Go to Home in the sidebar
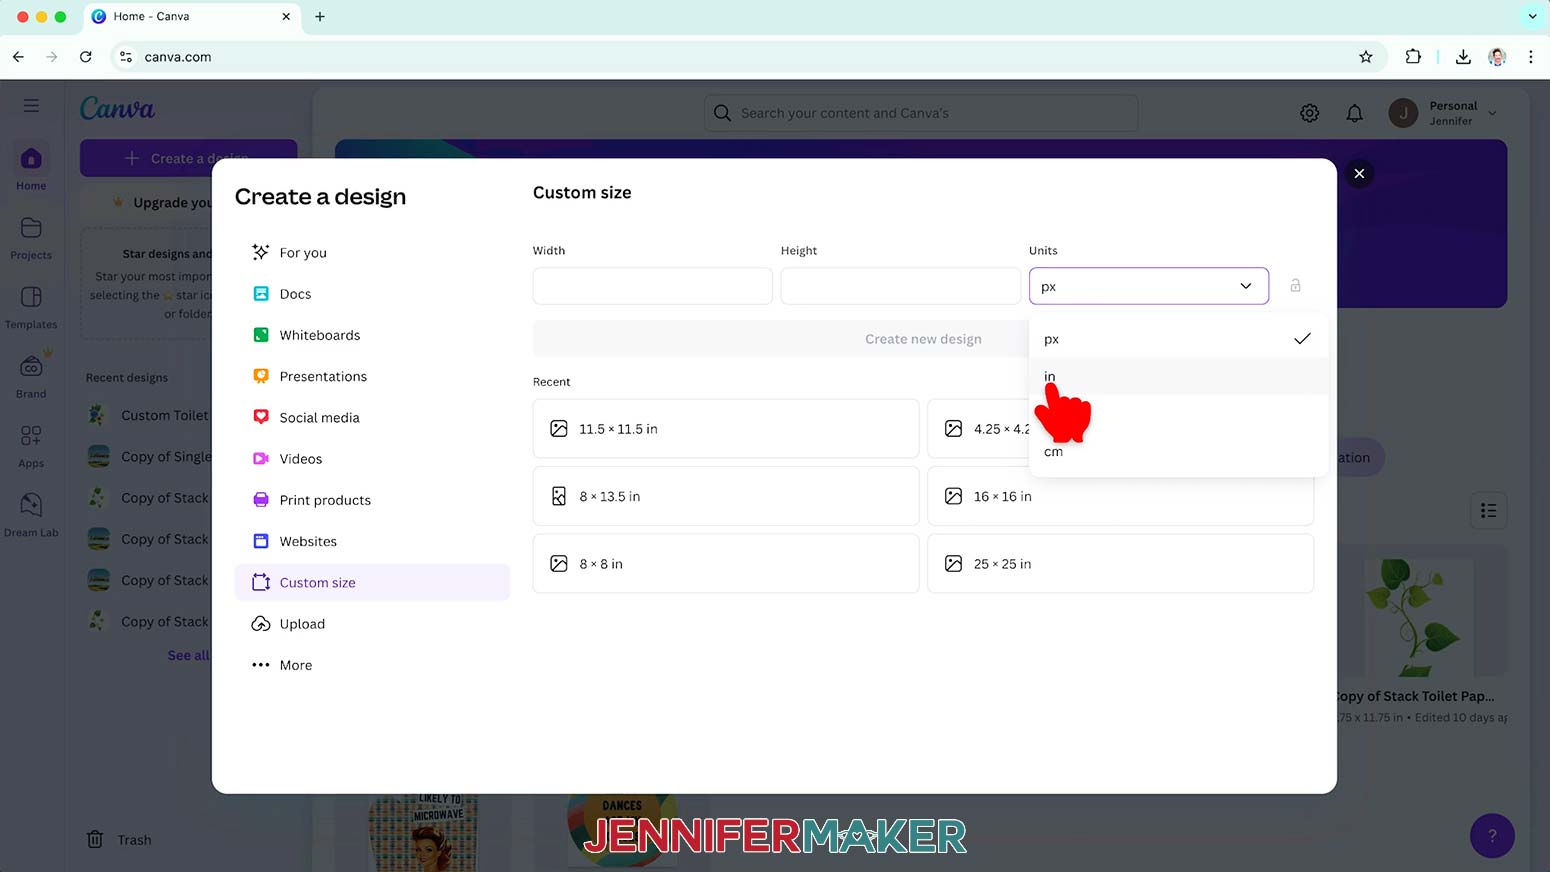Screen dimensions: 1550x872 pos(31,168)
